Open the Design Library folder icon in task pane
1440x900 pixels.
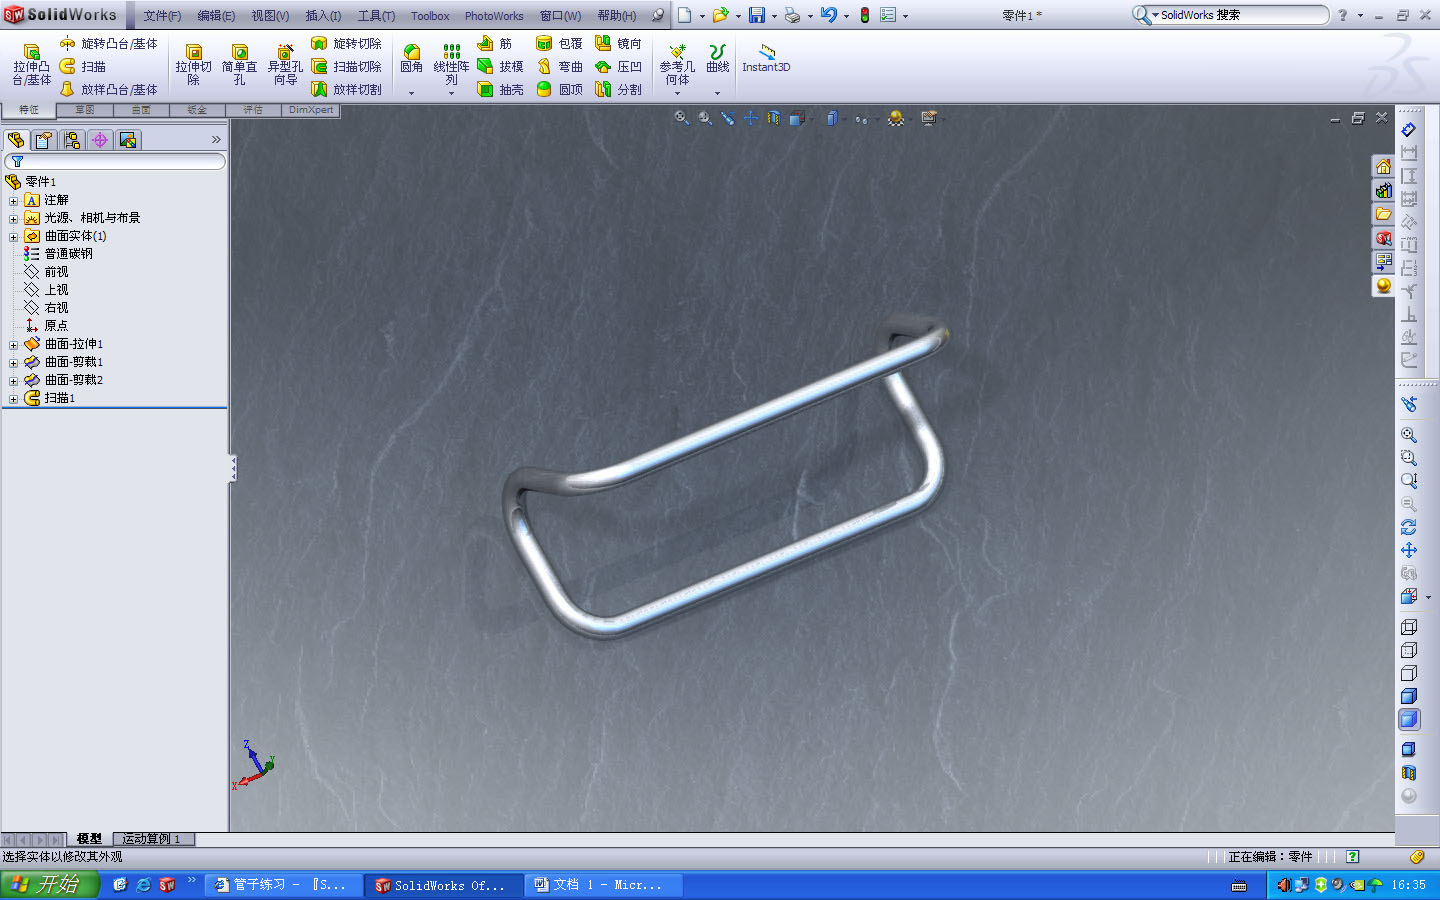click(x=1383, y=214)
